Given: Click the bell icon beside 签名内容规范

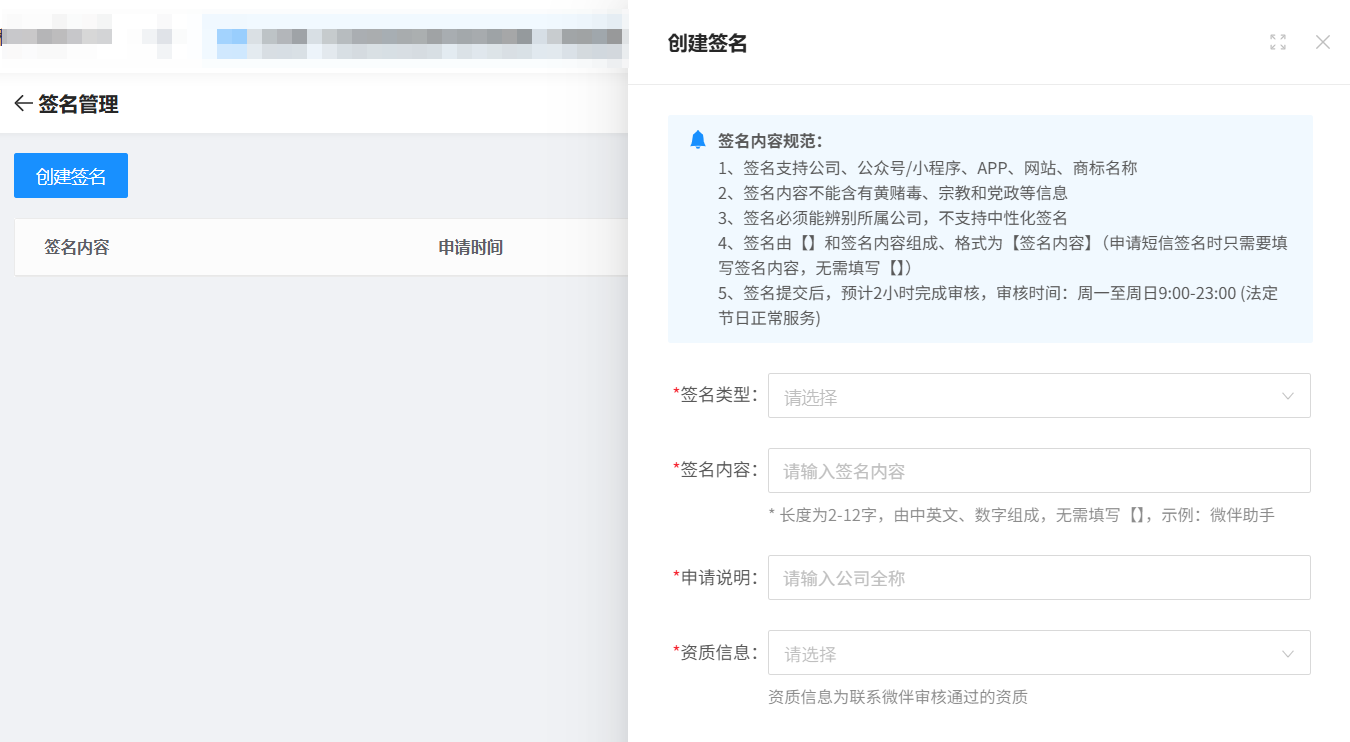Looking at the screenshot, I should (698, 140).
